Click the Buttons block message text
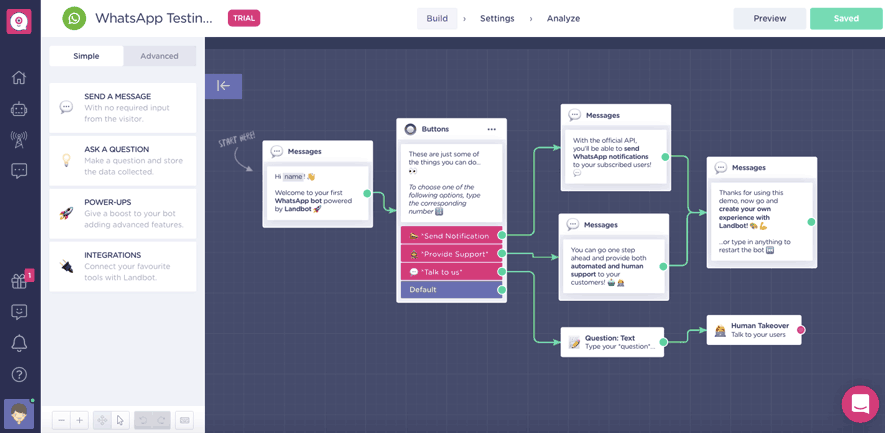 tap(451, 183)
